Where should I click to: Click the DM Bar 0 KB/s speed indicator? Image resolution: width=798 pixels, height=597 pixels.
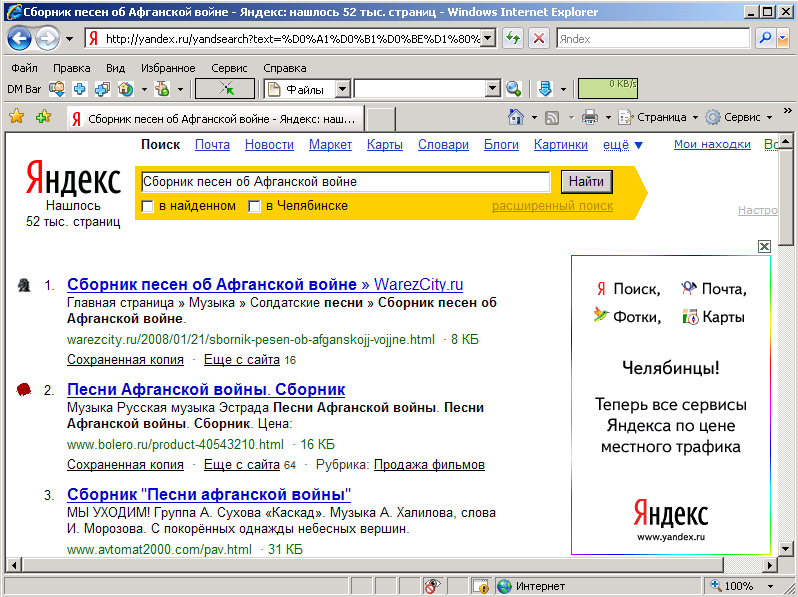point(608,89)
